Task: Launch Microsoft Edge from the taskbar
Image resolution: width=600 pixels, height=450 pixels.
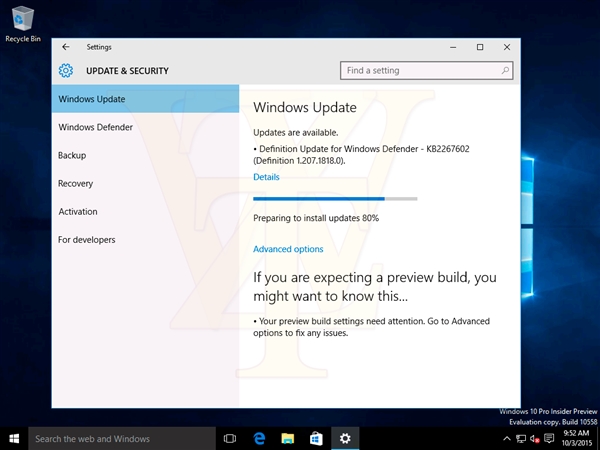Action: tap(258, 438)
